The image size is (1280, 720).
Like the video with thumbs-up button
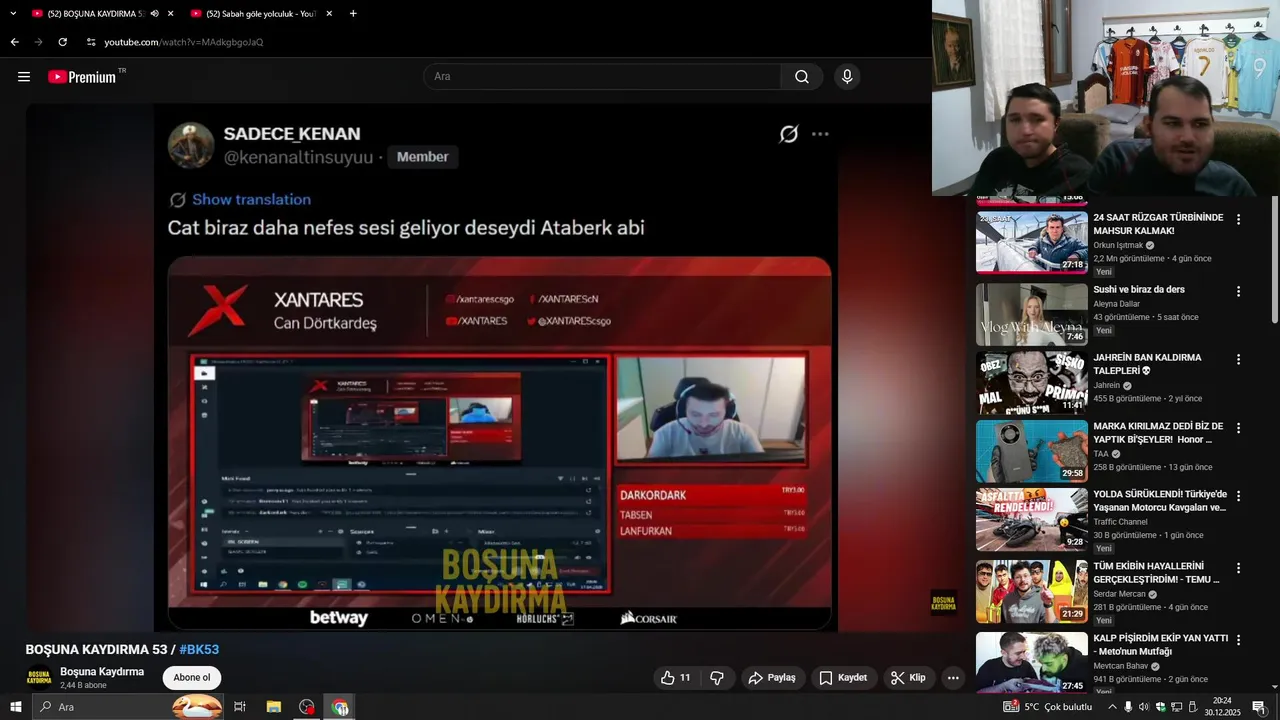676,678
